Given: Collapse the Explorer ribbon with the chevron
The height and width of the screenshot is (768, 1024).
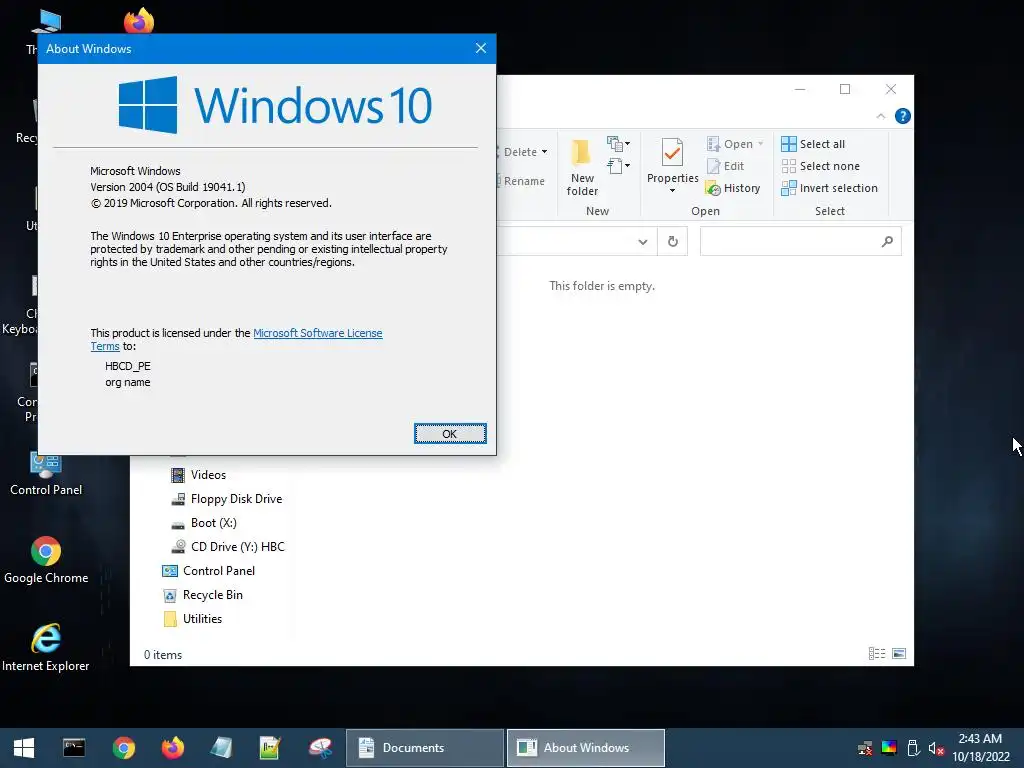Looking at the screenshot, I should 880,116.
